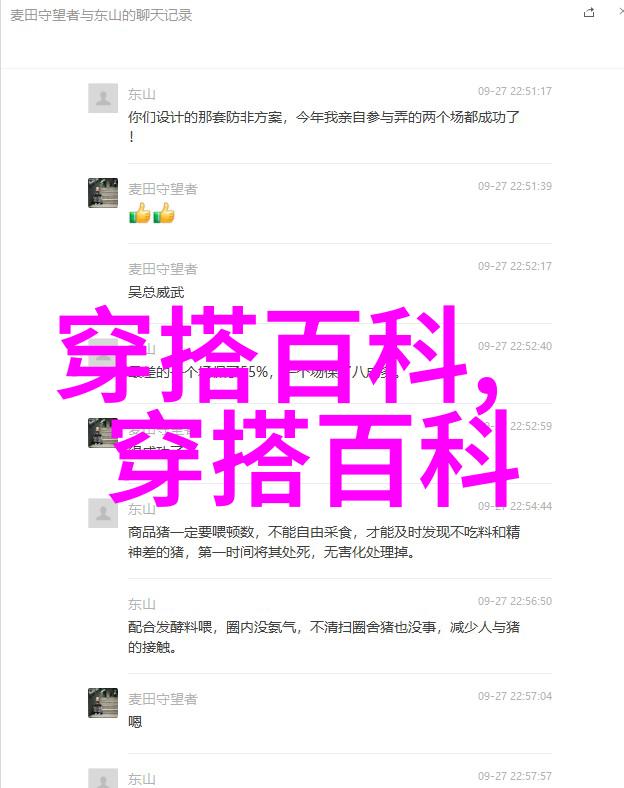
Task: Click message starting 配合发酵料喂
Action: 324,637
